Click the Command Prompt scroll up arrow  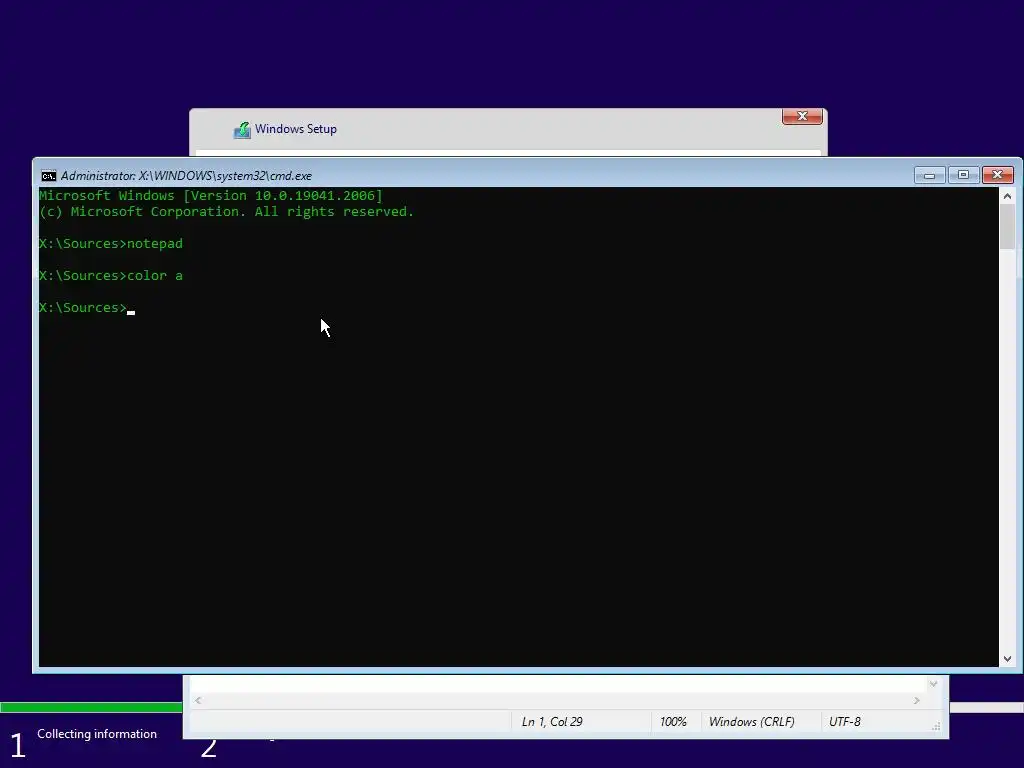[x=1007, y=196]
